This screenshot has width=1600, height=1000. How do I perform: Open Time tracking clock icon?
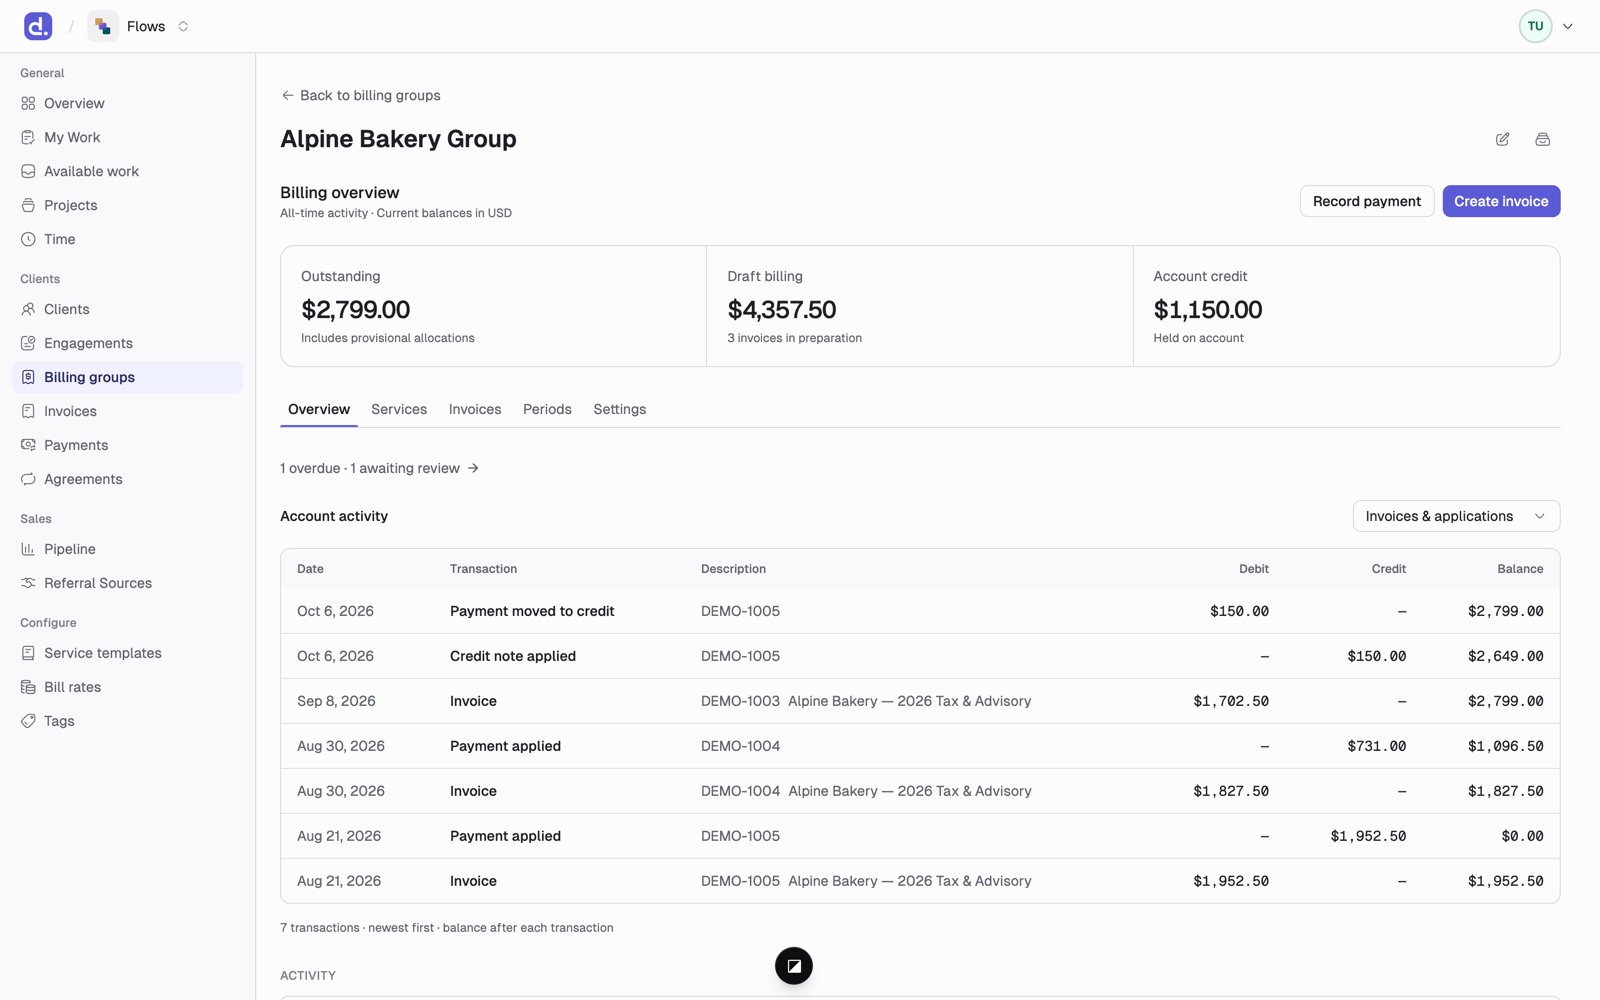pyautogui.click(x=28, y=239)
